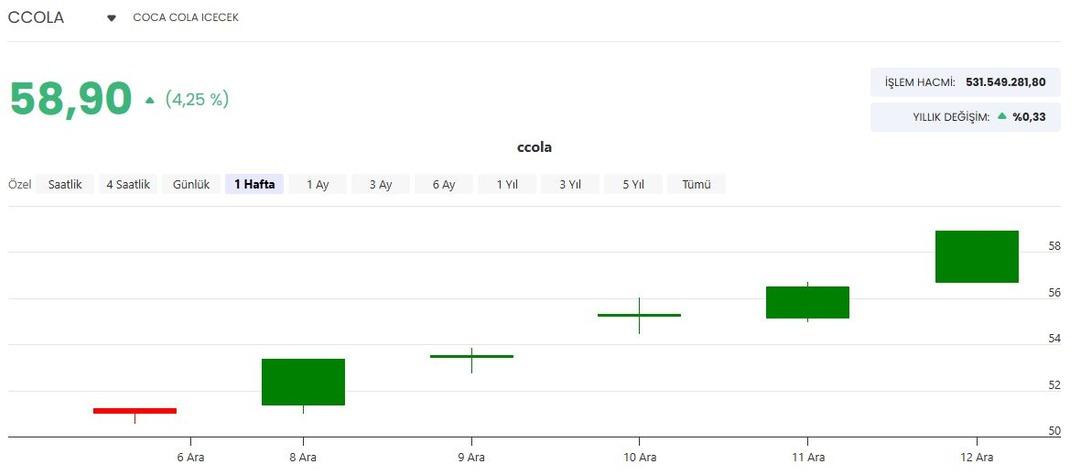The width and height of the screenshot is (1080, 475).
Task: Click the CCOLA stock symbol
Action: (x=36, y=17)
